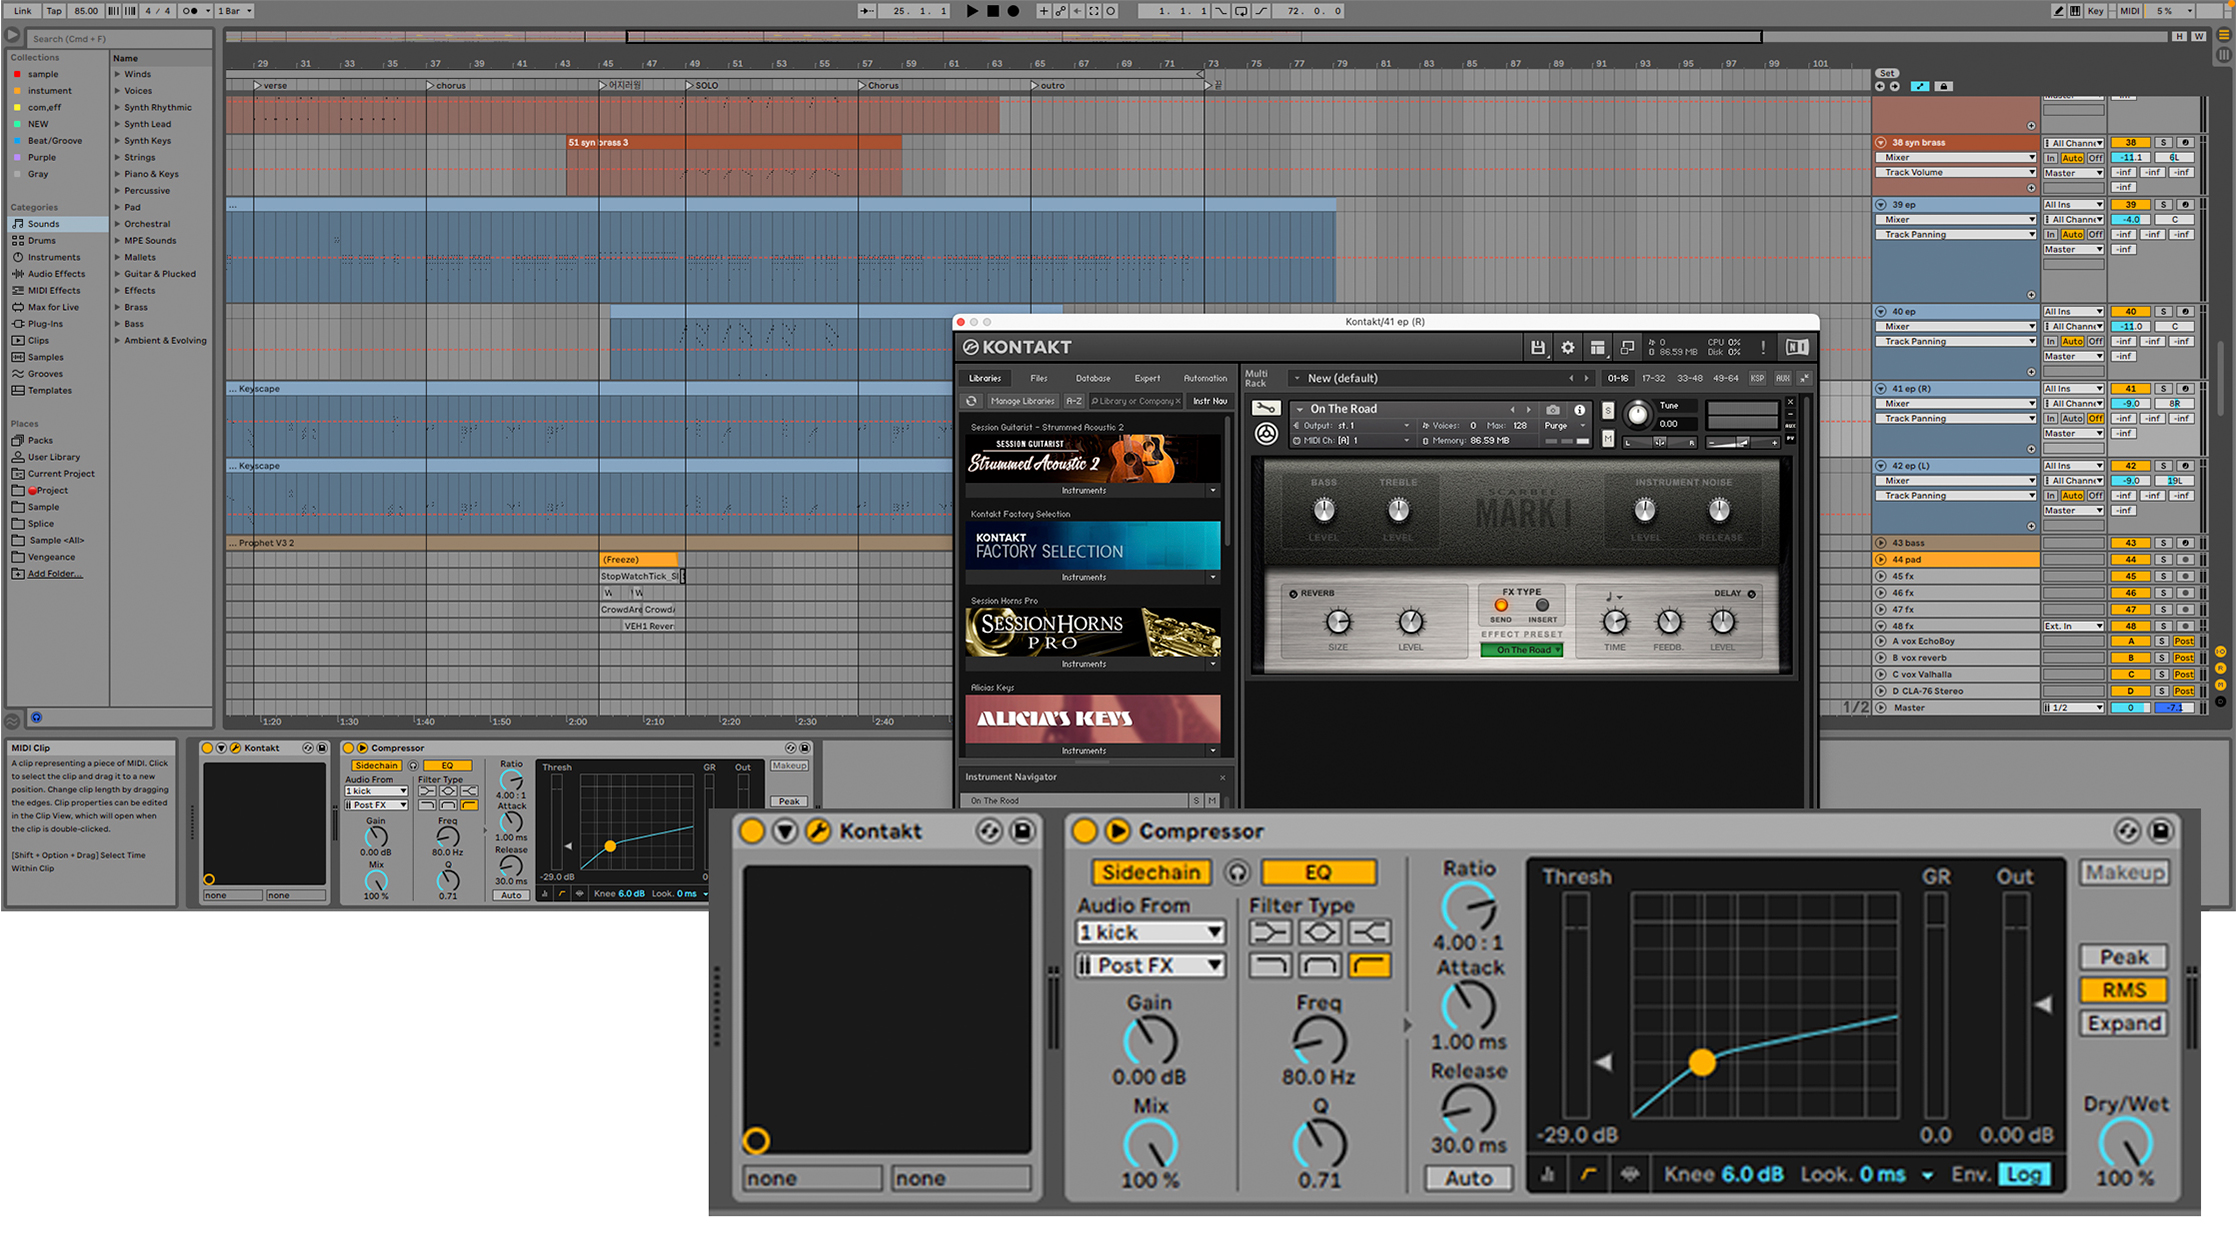Open the green Effect Preset dropdown

[1521, 650]
